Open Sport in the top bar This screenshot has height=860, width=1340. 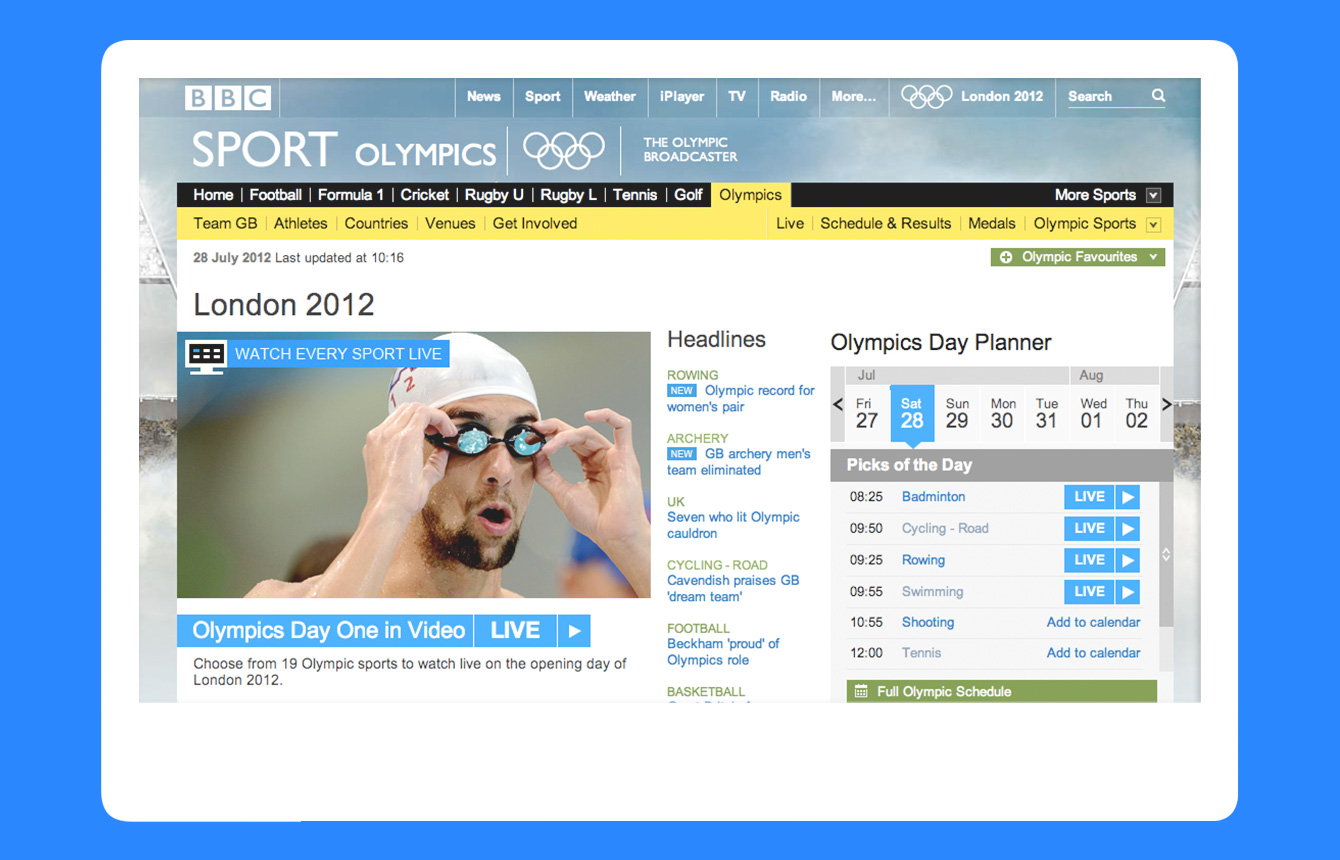coord(542,96)
